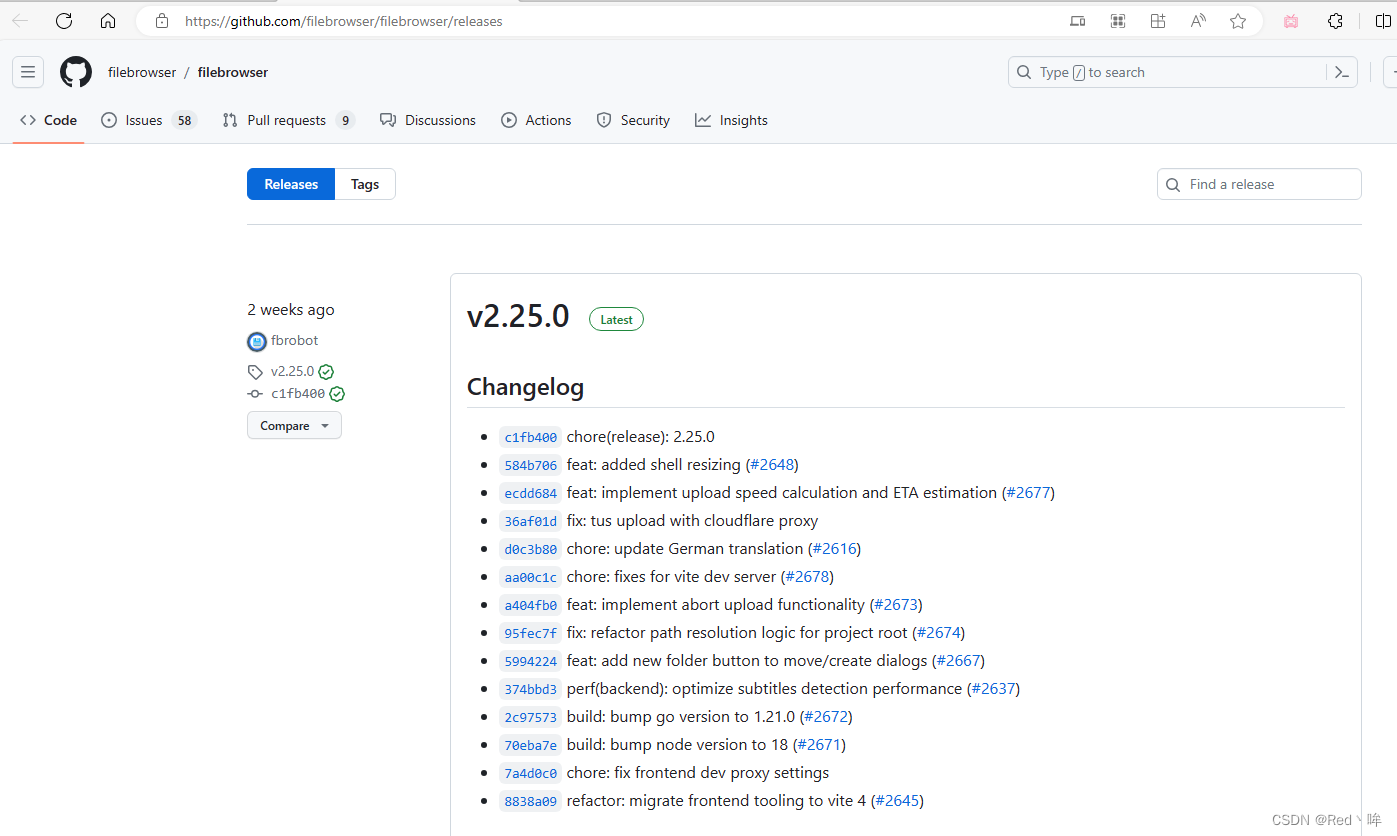Image resolution: width=1397 pixels, height=836 pixels.
Task: Open the Code tab
Action: [48, 120]
